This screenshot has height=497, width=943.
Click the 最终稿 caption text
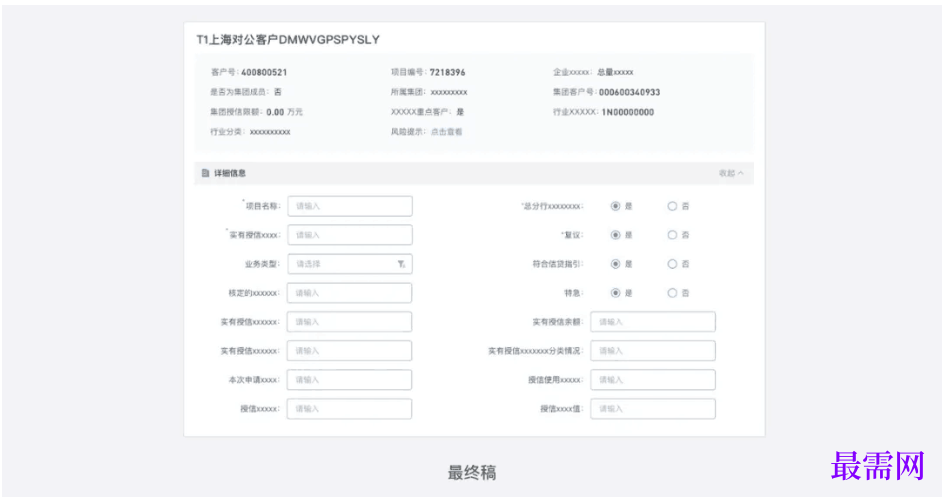pos(472,473)
